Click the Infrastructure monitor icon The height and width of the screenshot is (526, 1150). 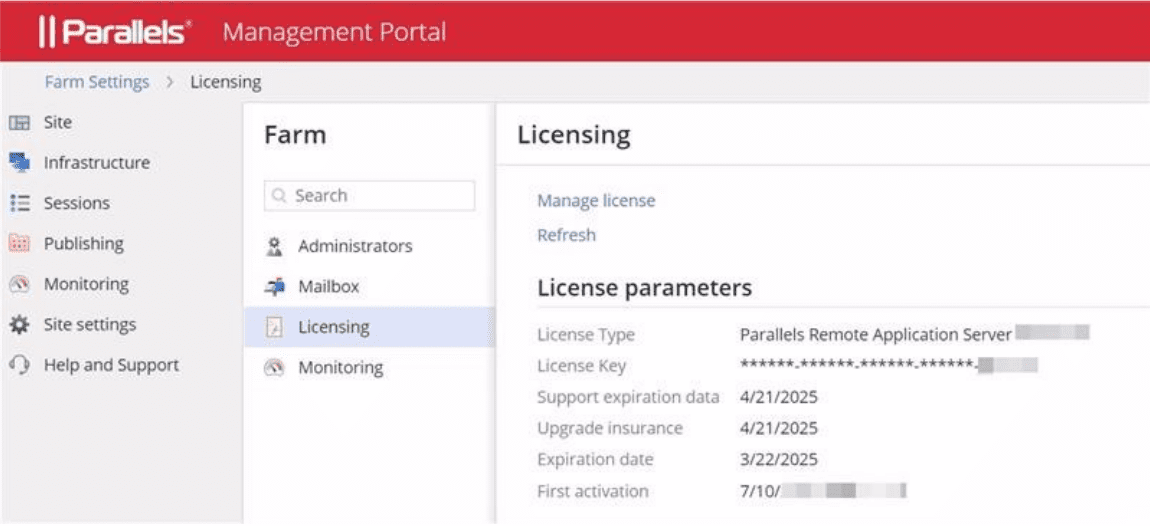(20, 163)
